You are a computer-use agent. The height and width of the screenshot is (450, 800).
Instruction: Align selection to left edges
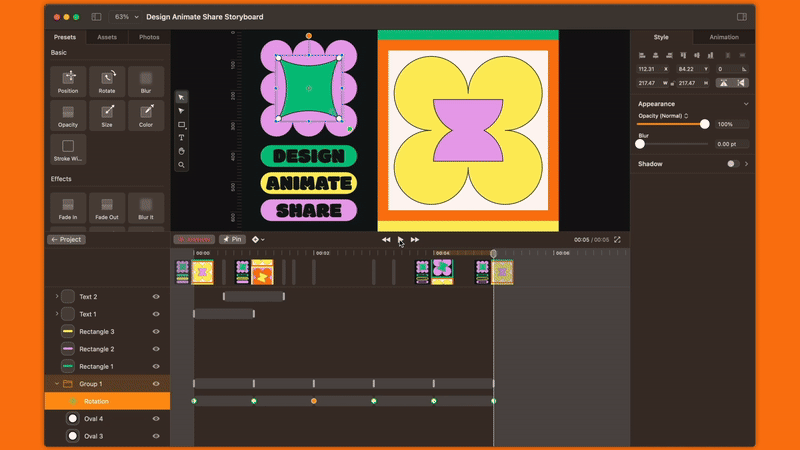[x=642, y=55]
